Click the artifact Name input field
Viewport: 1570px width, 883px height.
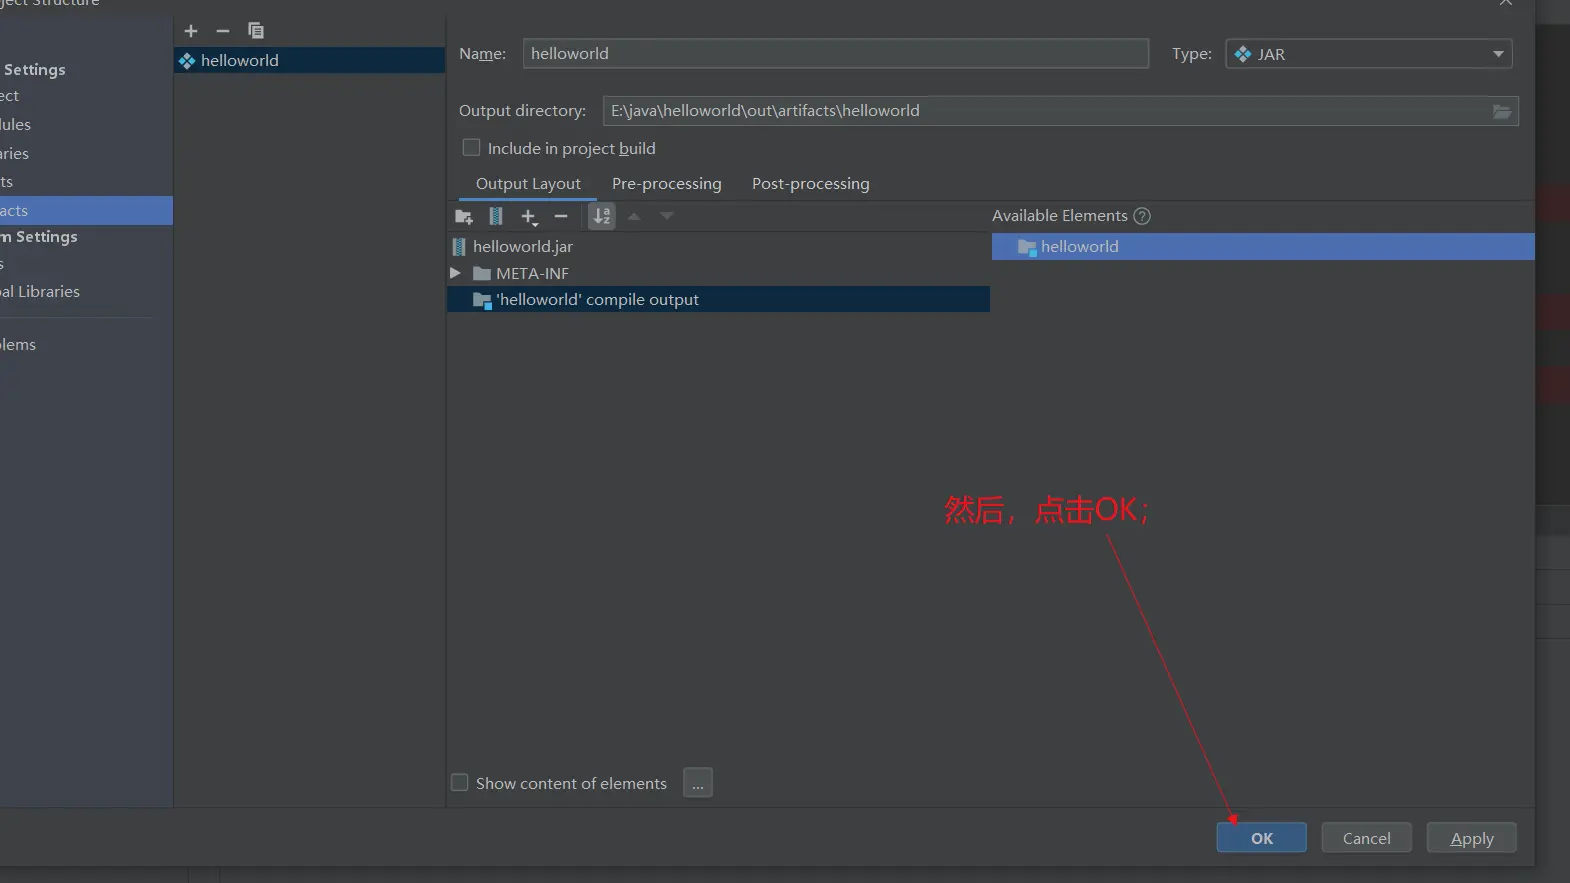[835, 54]
